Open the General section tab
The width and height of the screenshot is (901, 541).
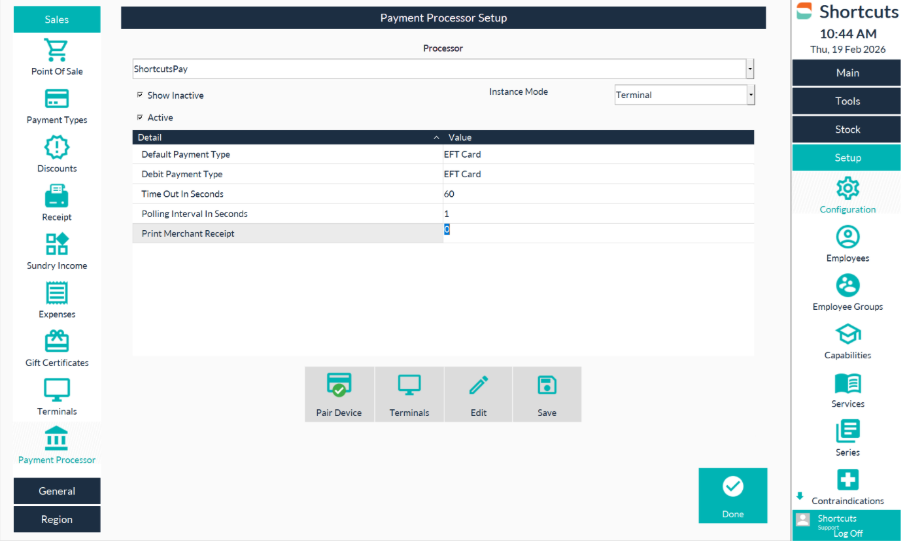pos(57,491)
